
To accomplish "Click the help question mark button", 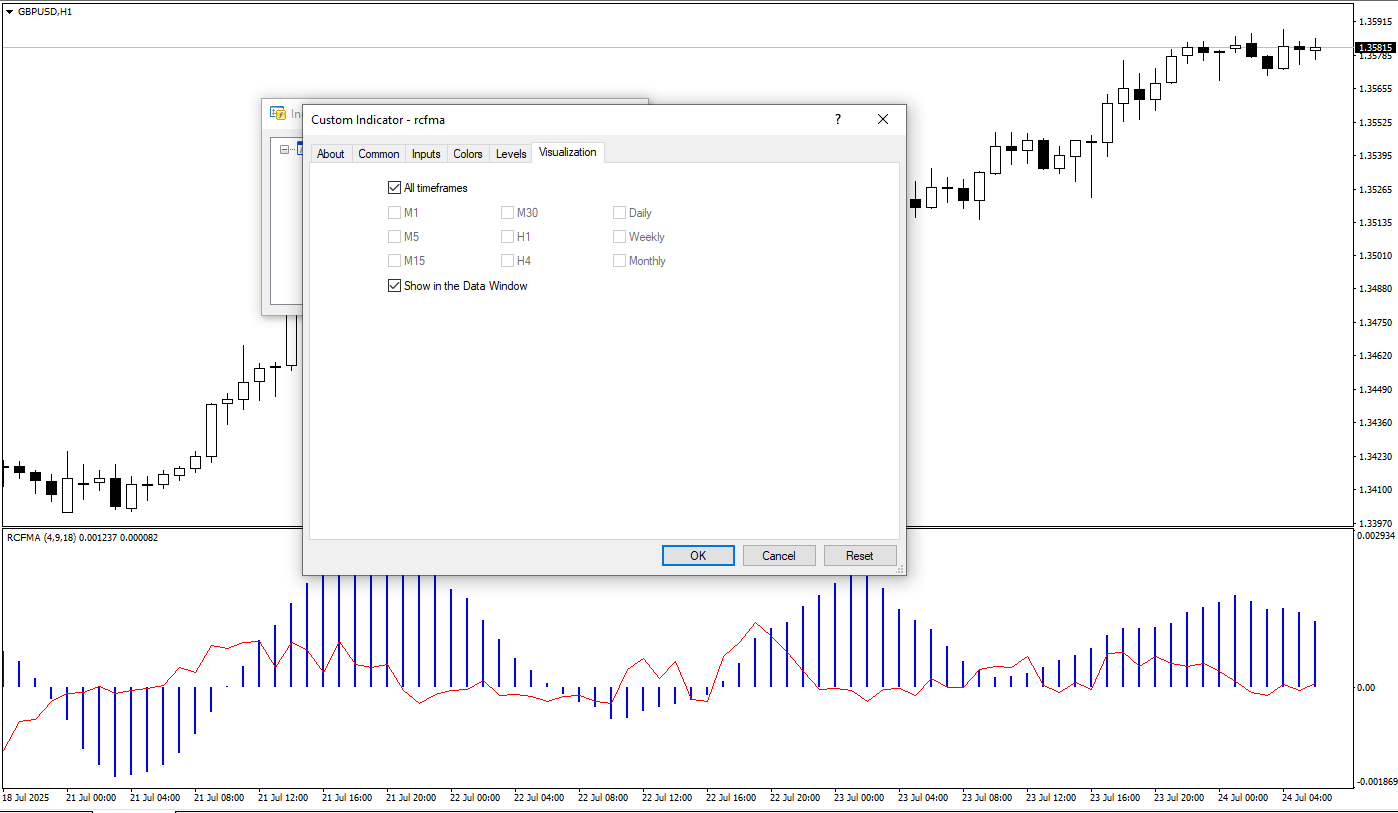I will click(838, 119).
